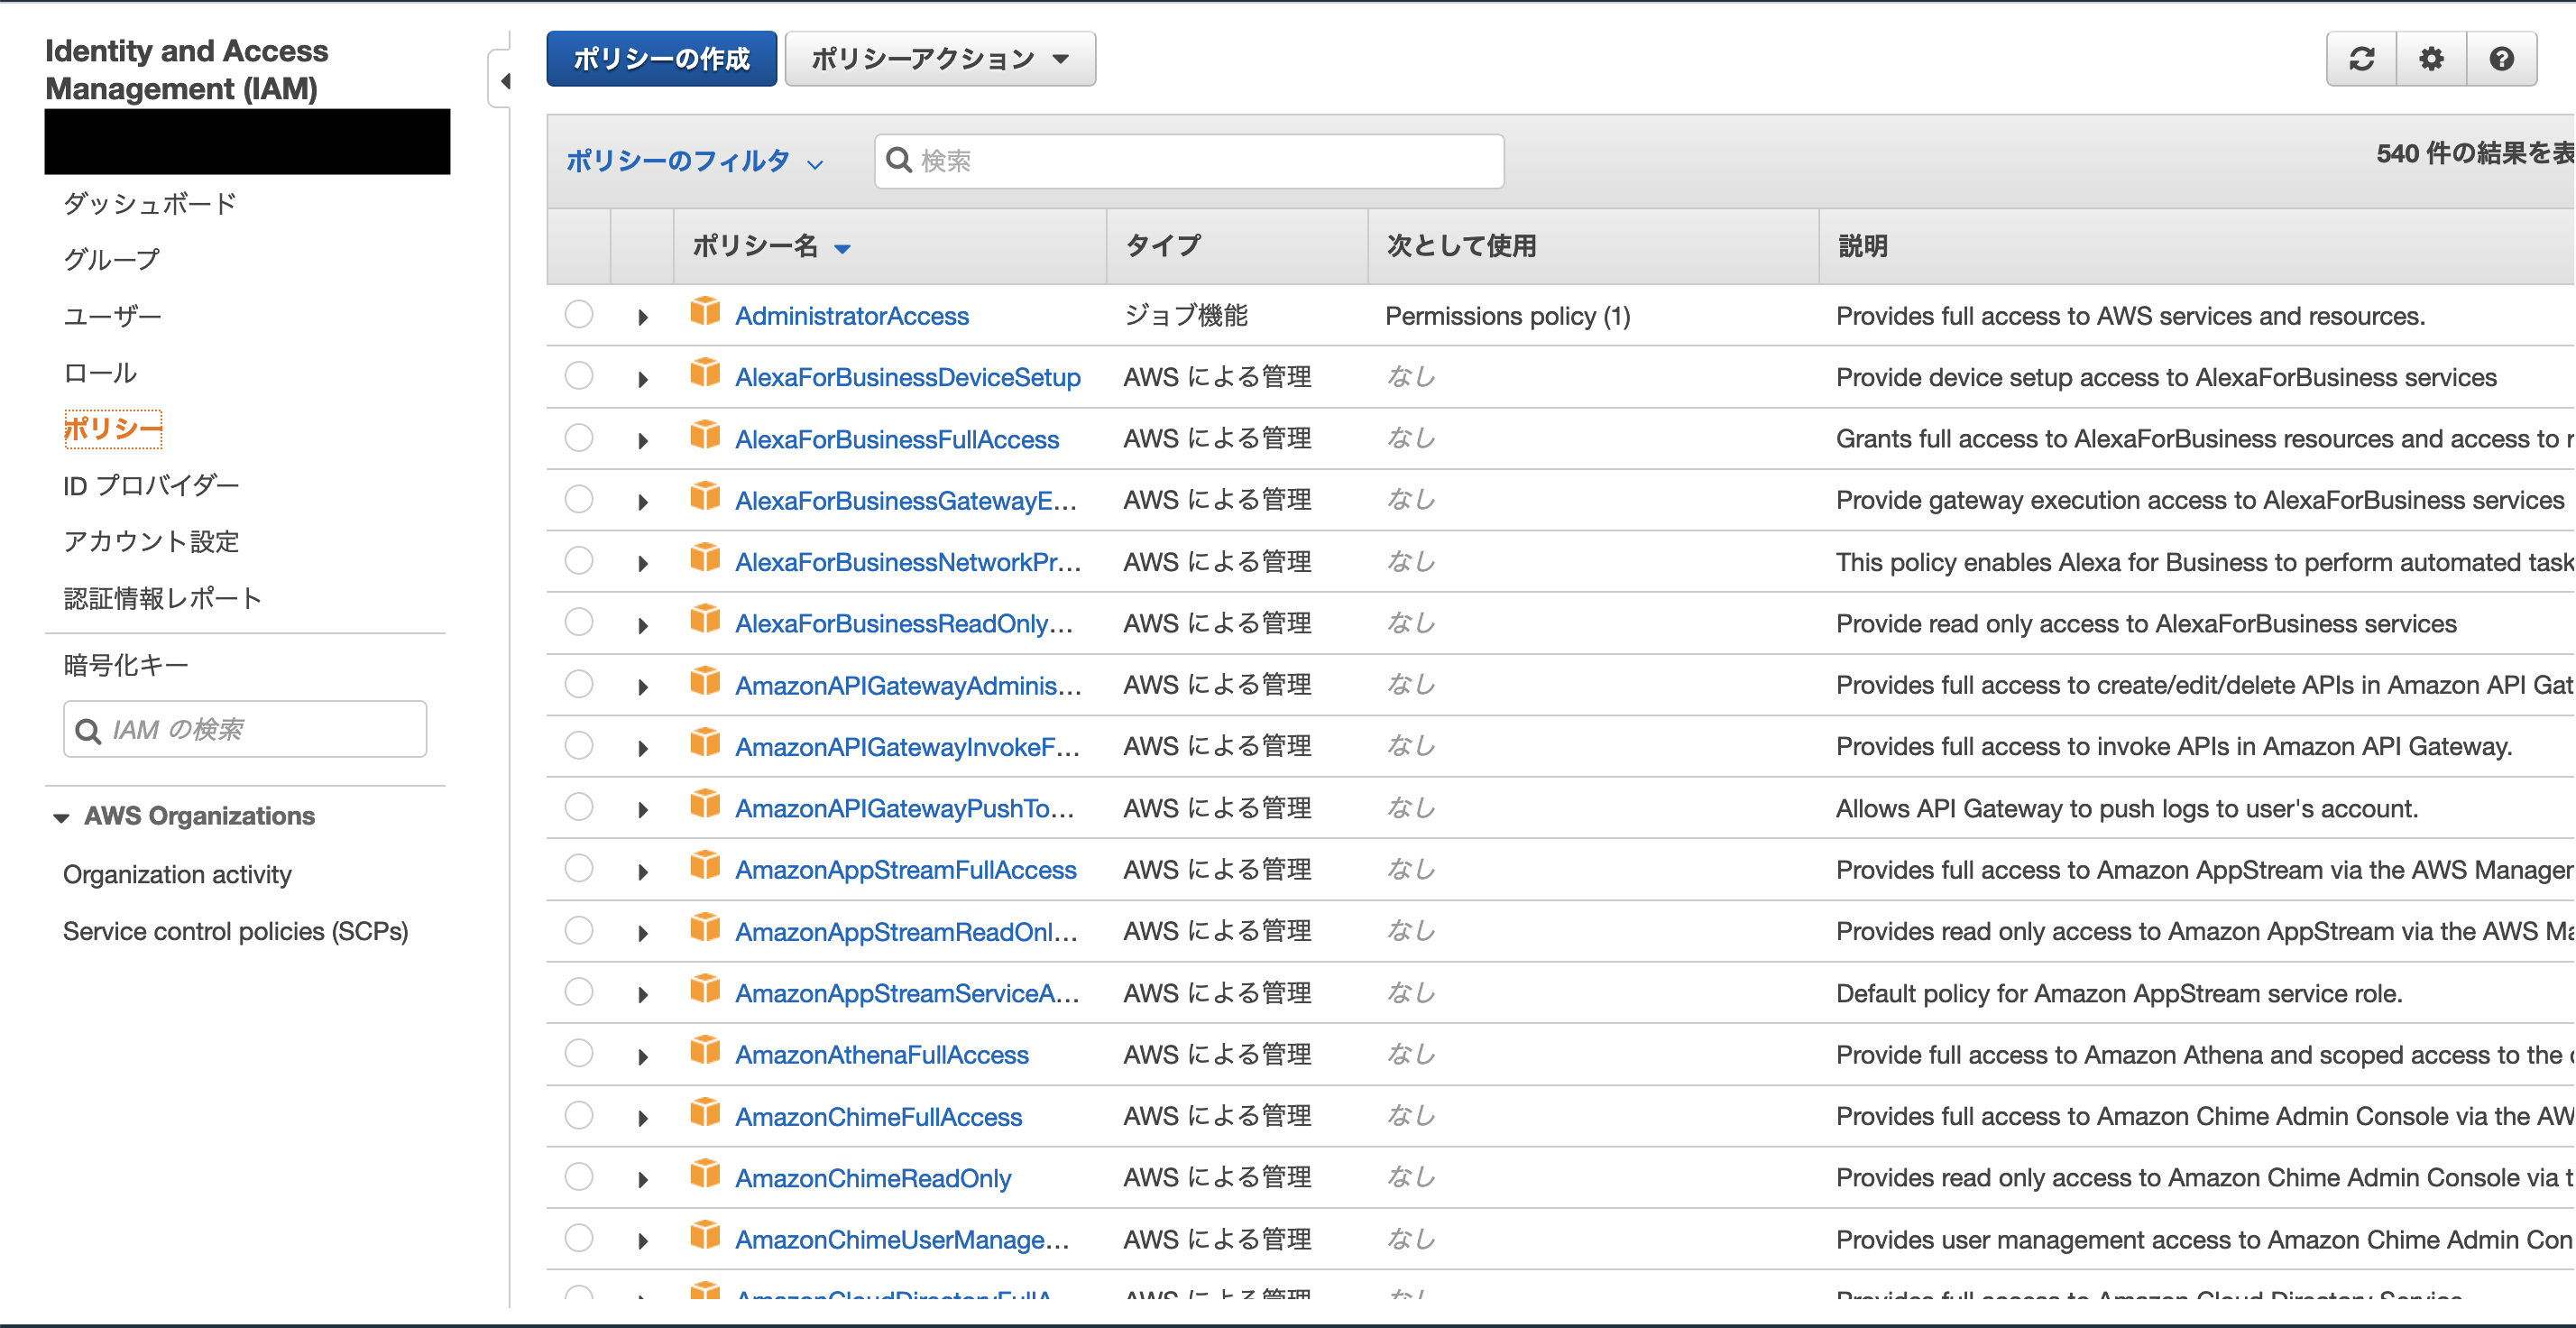Go to ロール in sidebar
Screen dimensions: 2576x1328
pyautogui.click(x=100, y=373)
